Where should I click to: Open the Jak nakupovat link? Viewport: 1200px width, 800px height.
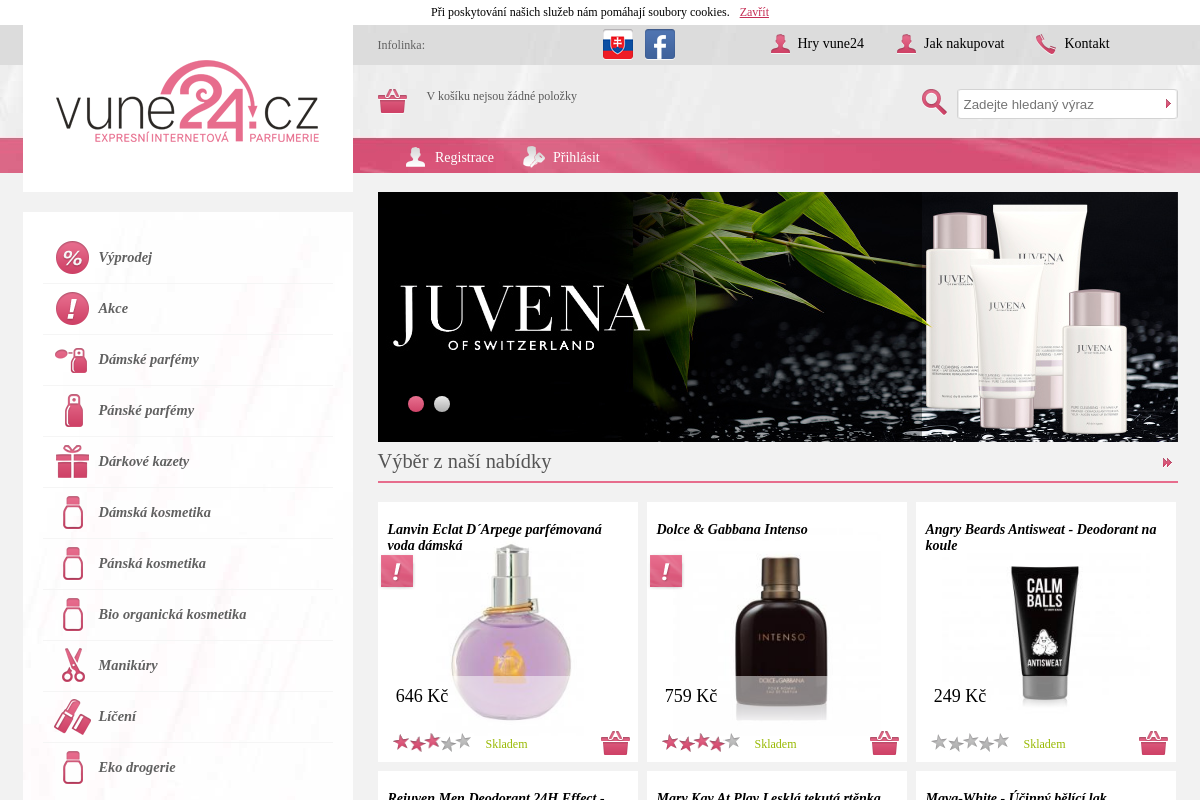pos(964,44)
